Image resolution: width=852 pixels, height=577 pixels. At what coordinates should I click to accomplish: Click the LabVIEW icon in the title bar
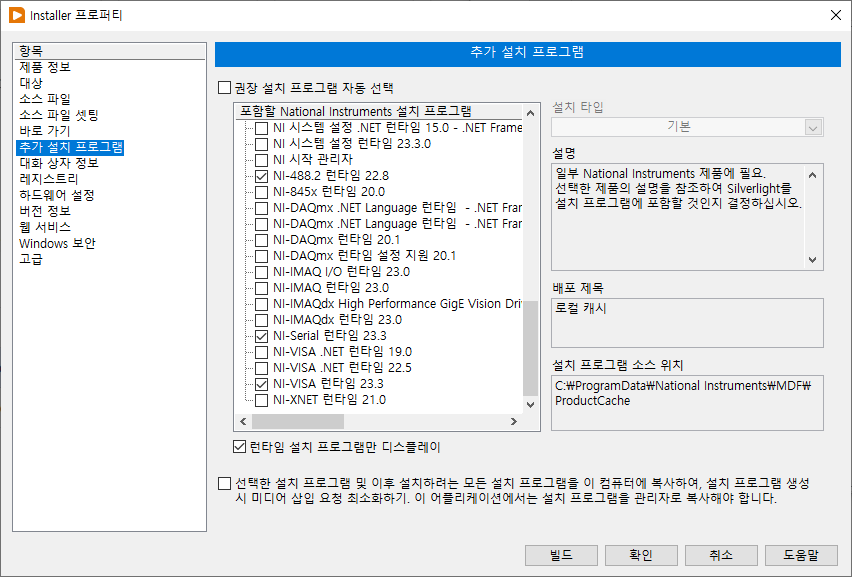click(x=17, y=15)
